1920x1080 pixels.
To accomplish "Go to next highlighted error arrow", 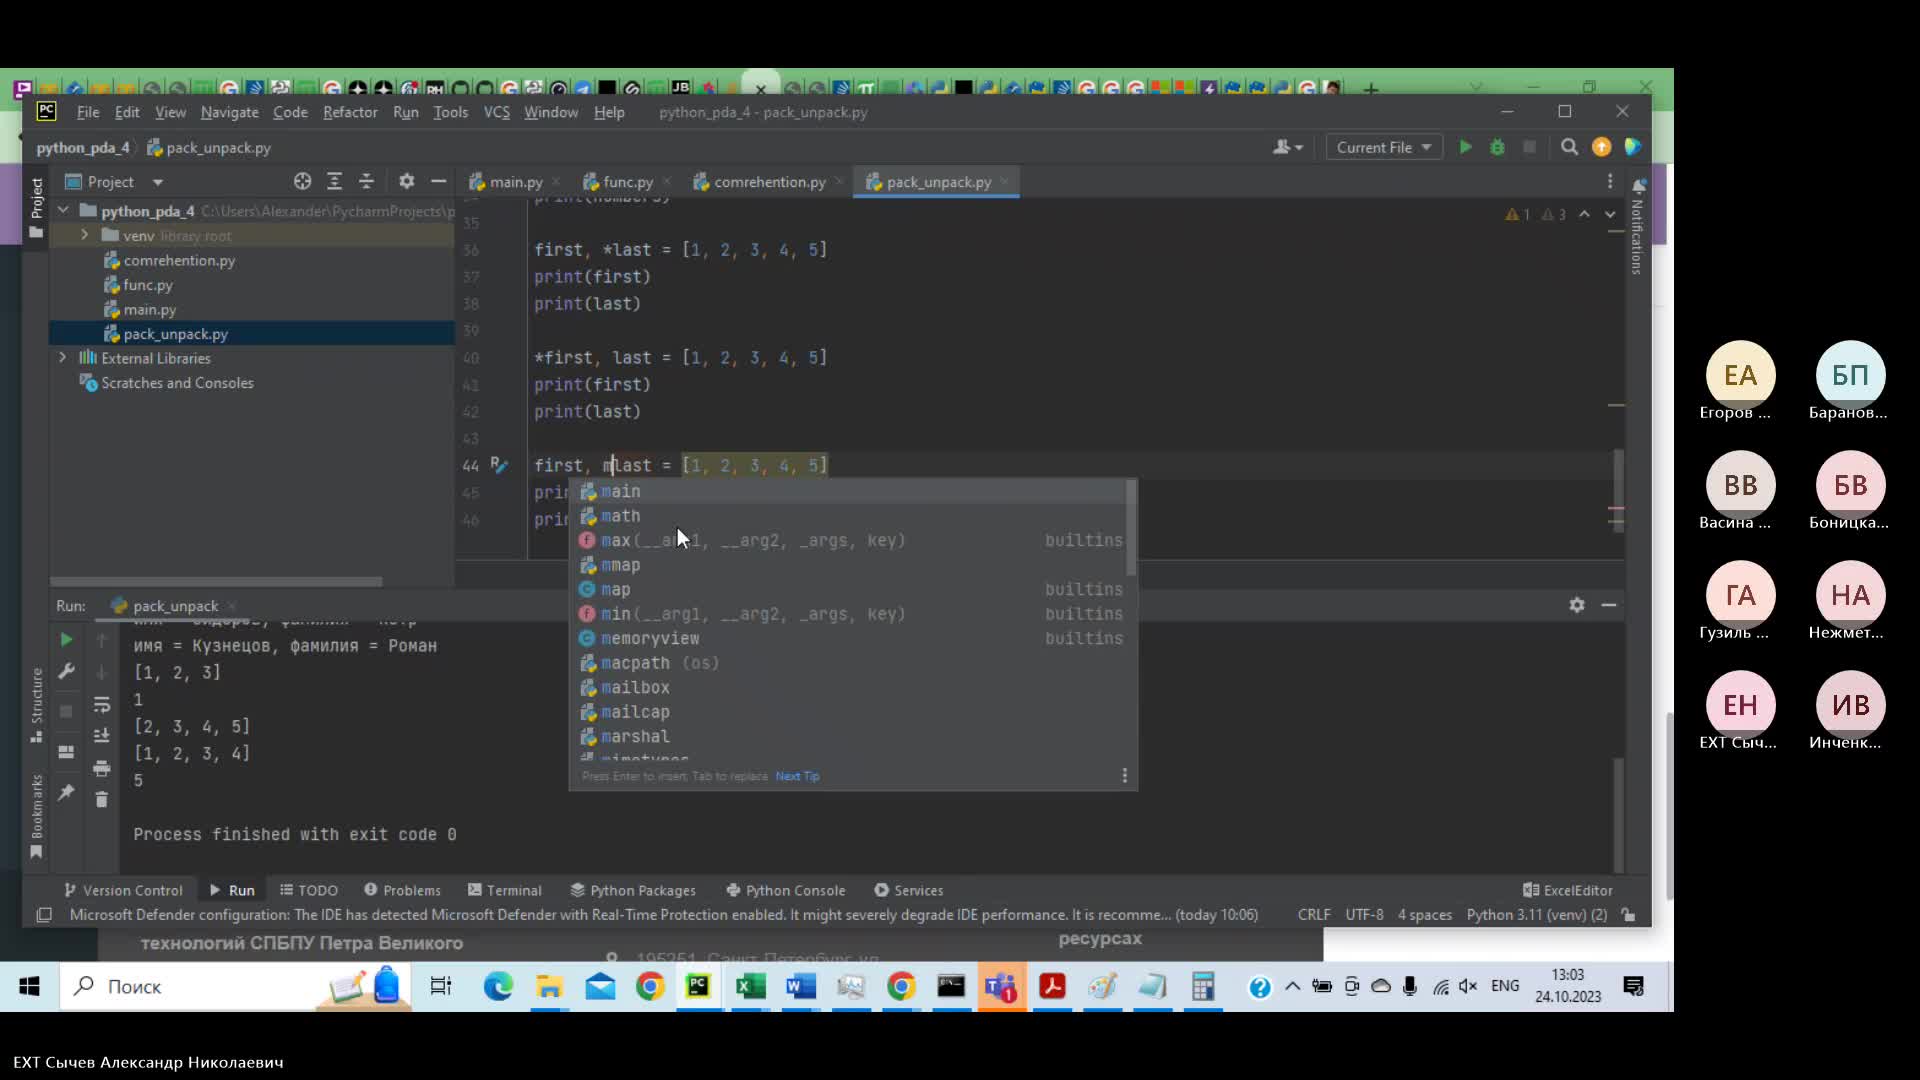I will point(1610,214).
